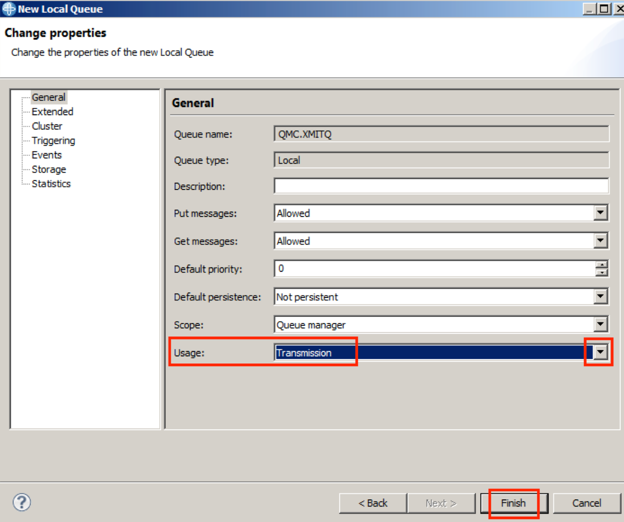Go to the Events properties page
Image resolution: width=624 pixels, height=522 pixels.
47,155
